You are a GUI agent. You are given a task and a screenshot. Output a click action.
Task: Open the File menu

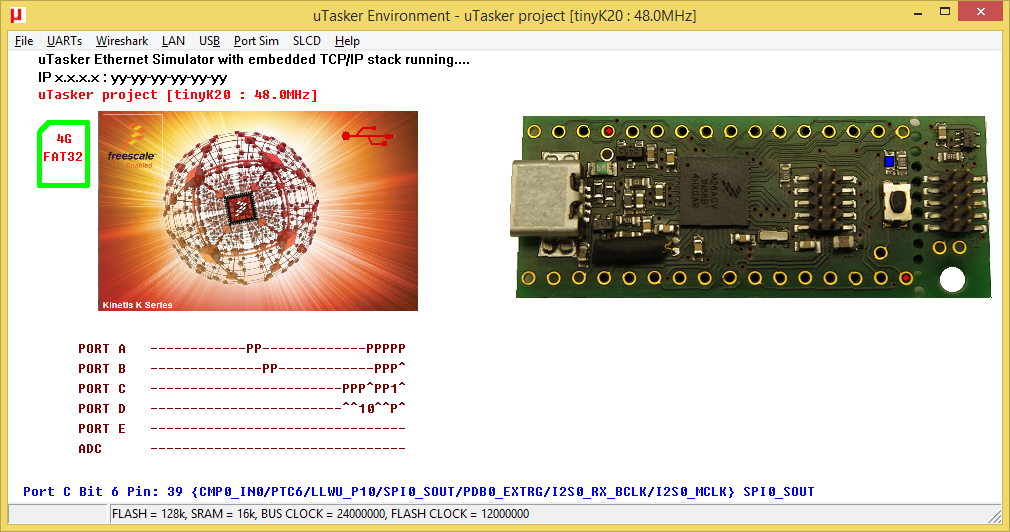point(24,41)
